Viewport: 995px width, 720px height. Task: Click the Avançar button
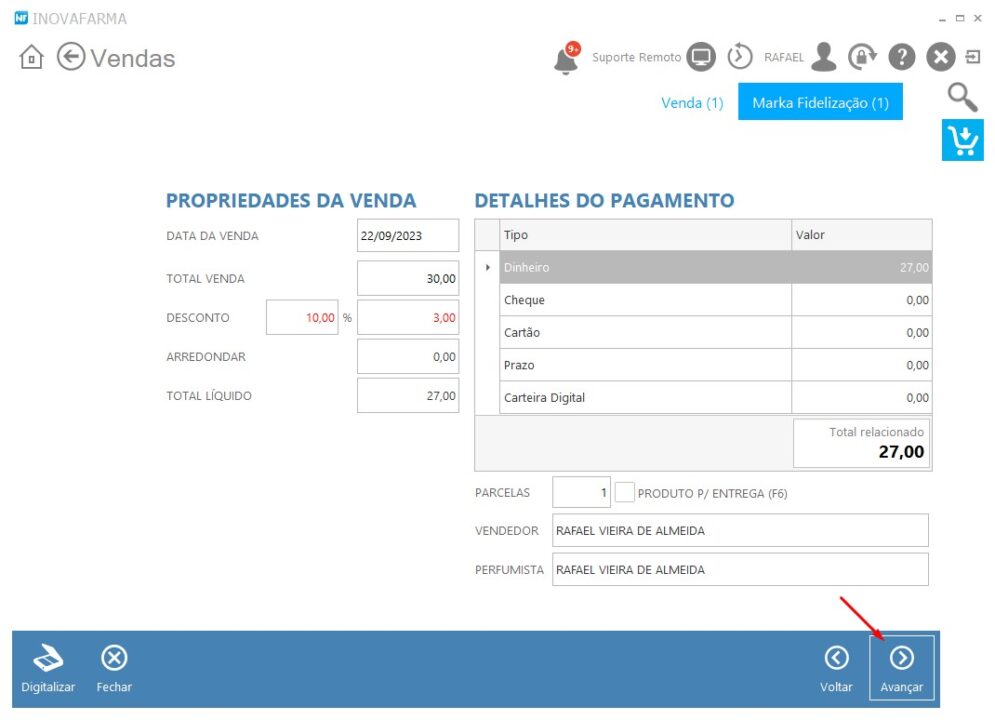coord(902,667)
